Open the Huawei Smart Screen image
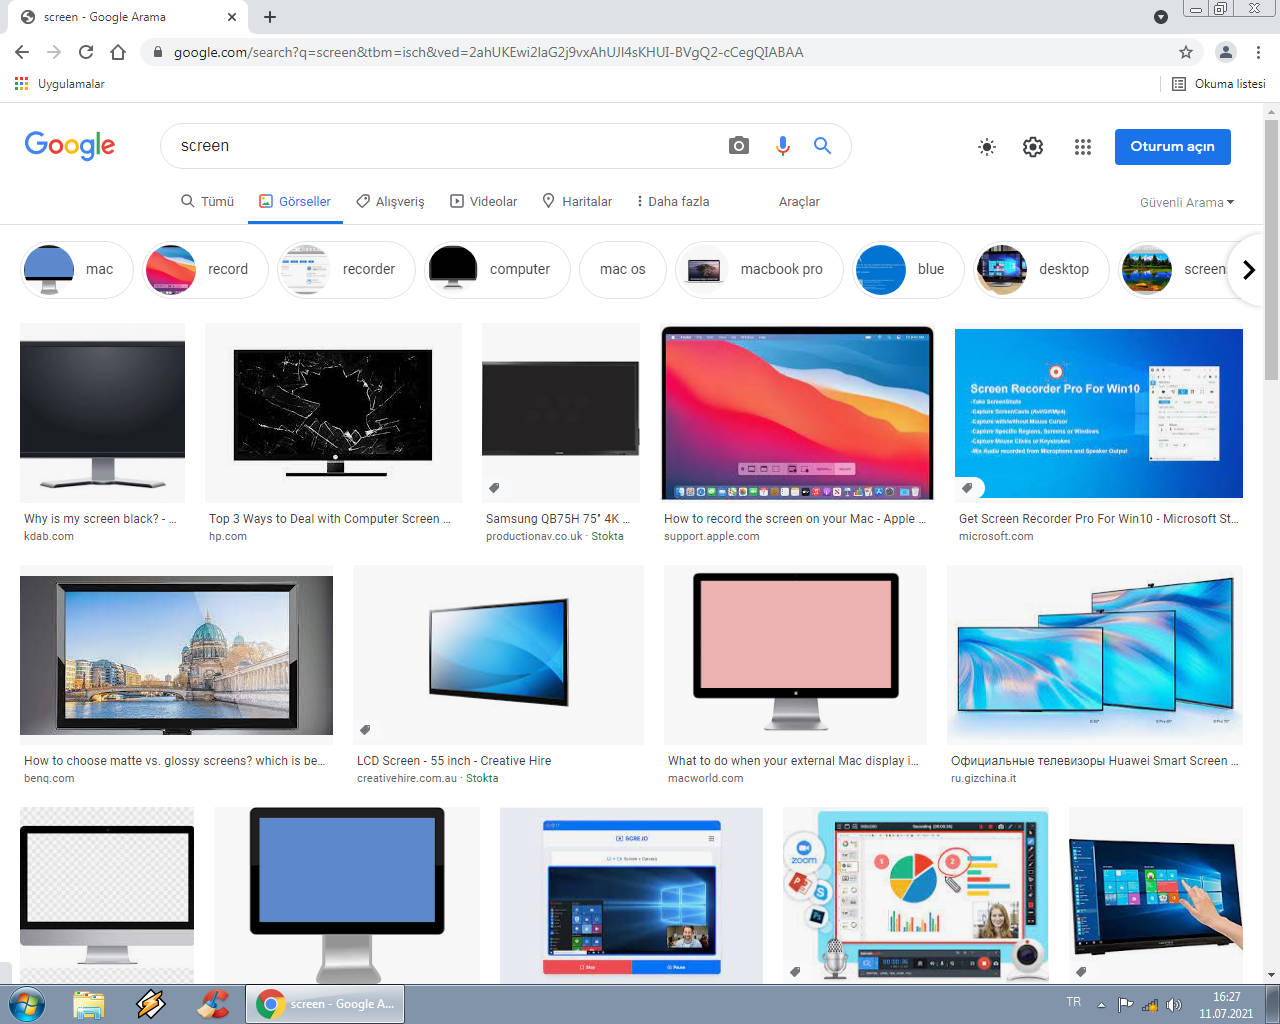The image size is (1280, 1024). coord(1095,655)
